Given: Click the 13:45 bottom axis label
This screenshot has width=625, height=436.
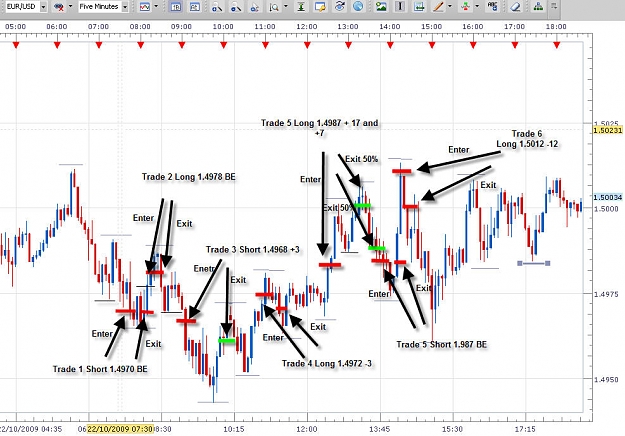Looking at the screenshot, I should (x=379, y=429).
